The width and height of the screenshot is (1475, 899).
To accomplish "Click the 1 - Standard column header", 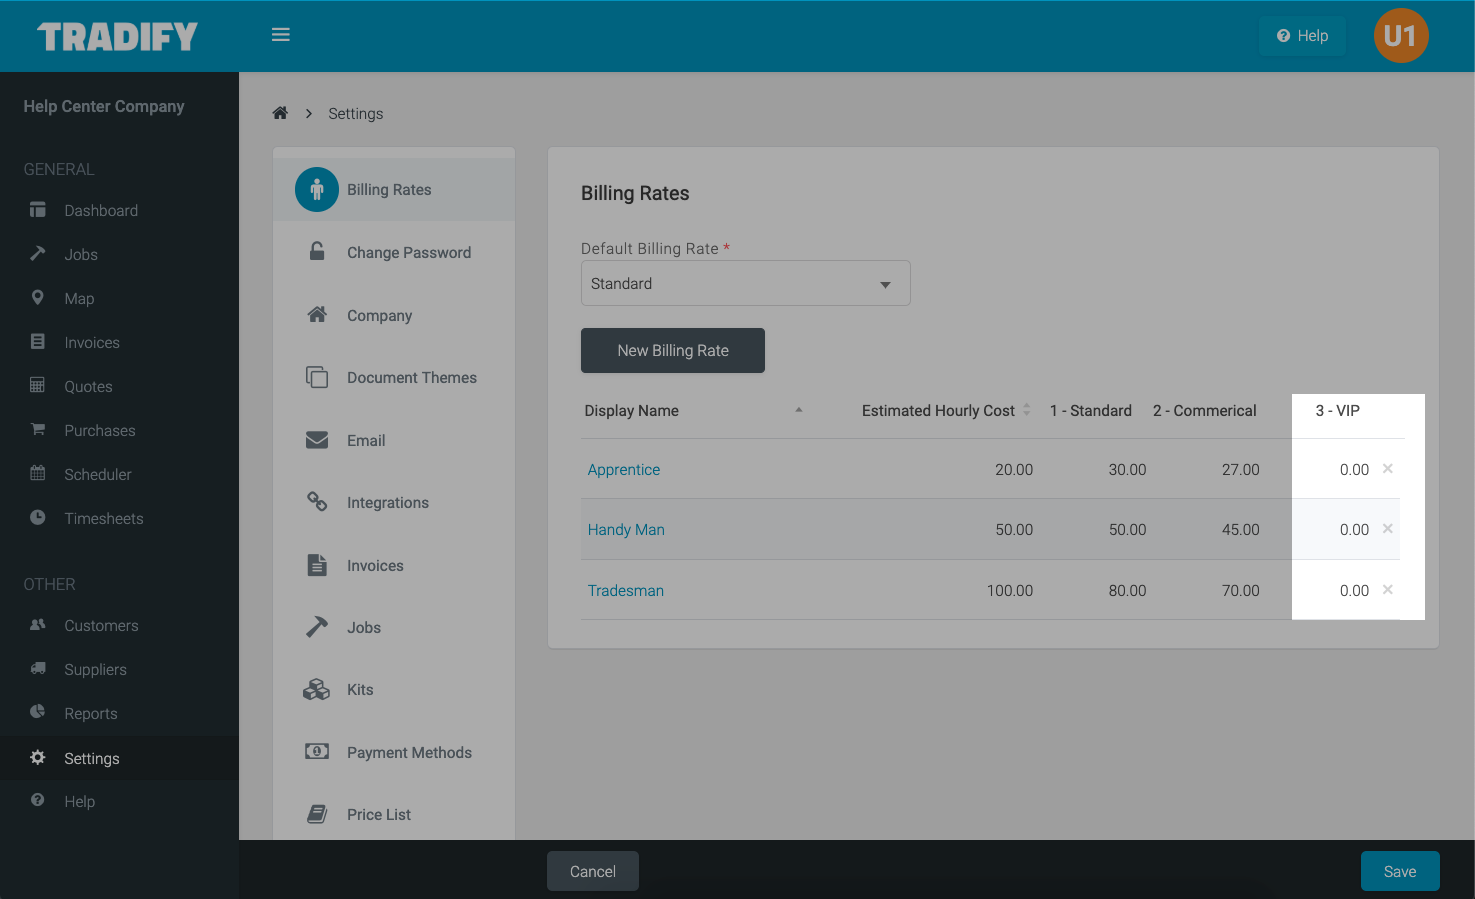I will [1091, 410].
